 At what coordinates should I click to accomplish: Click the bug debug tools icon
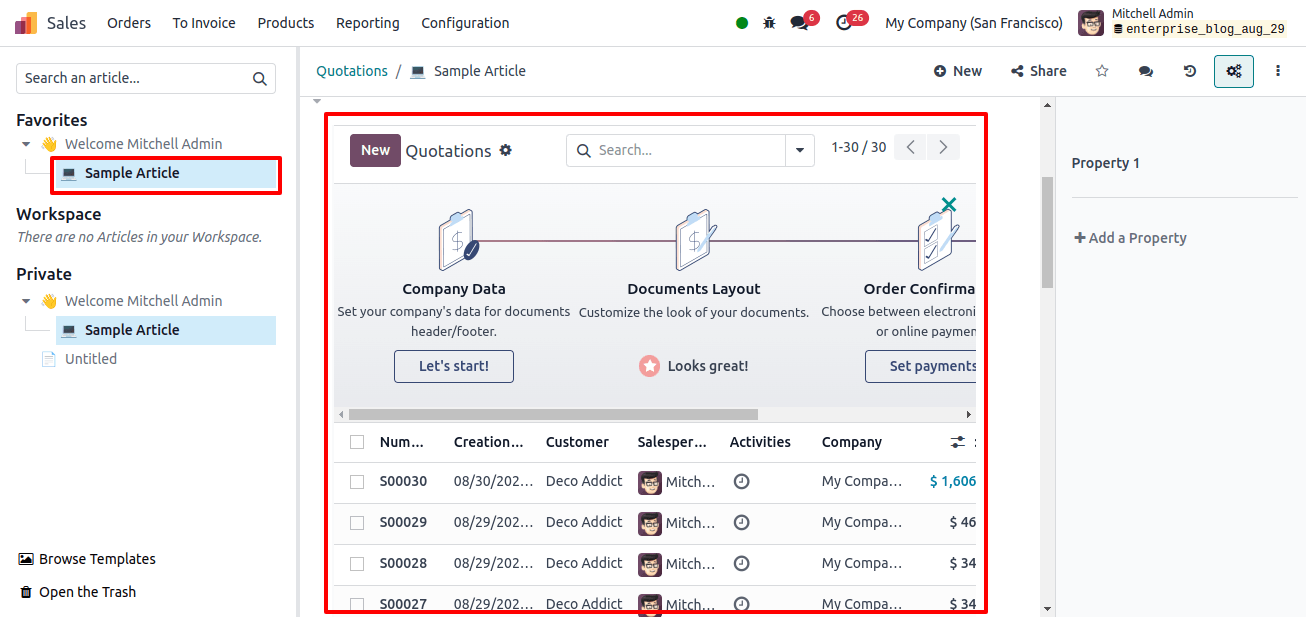click(769, 23)
